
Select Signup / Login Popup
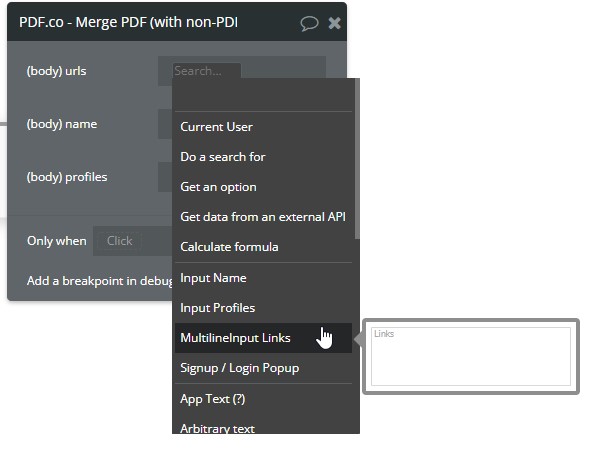click(263, 368)
